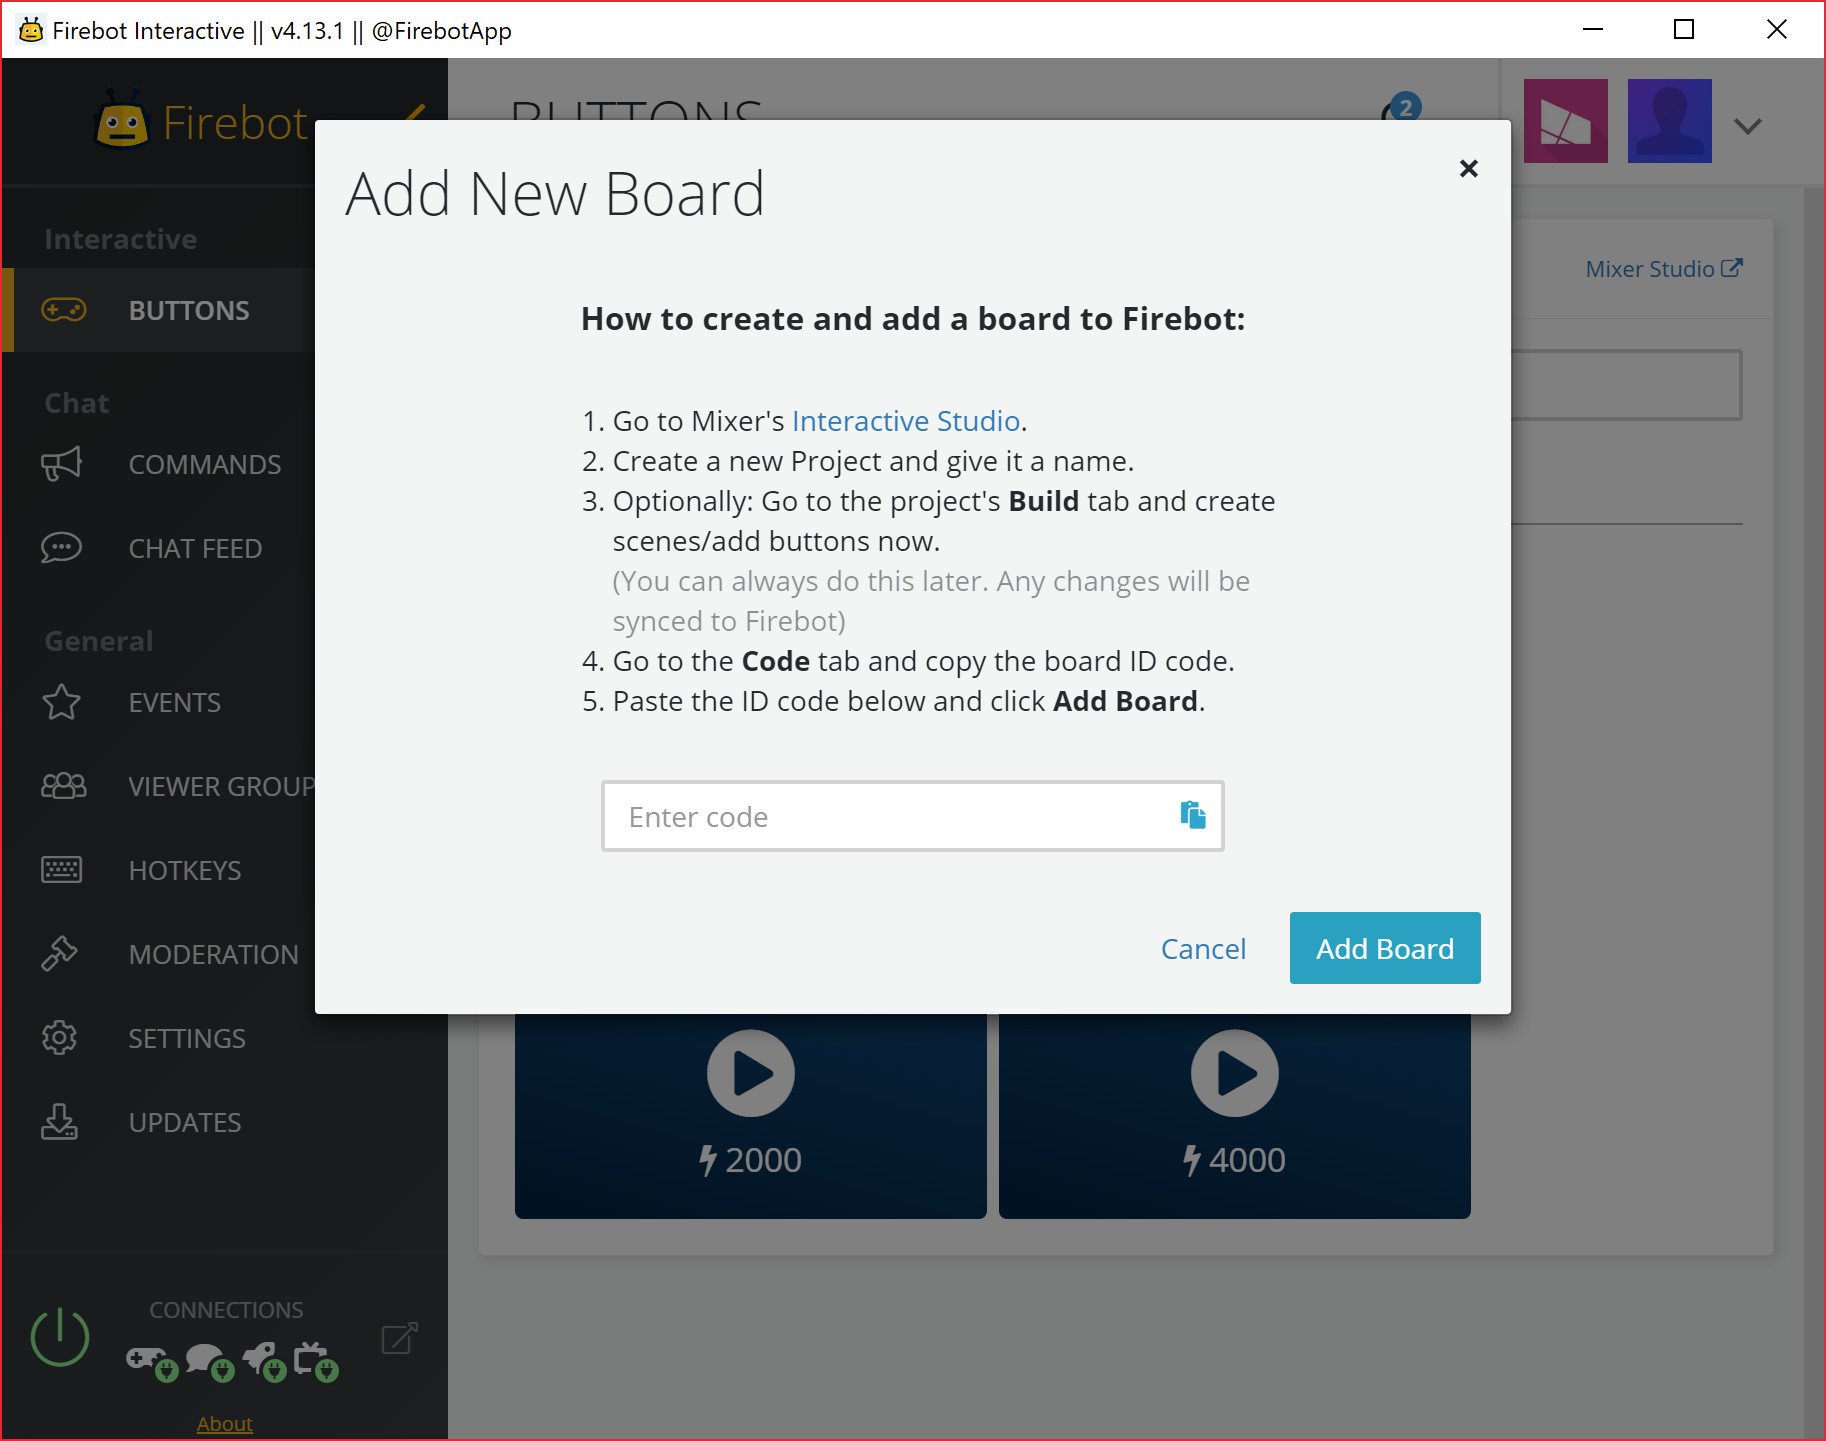Click the gamepad Buttons icon
The image size is (1826, 1441).
(x=63, y=310)
